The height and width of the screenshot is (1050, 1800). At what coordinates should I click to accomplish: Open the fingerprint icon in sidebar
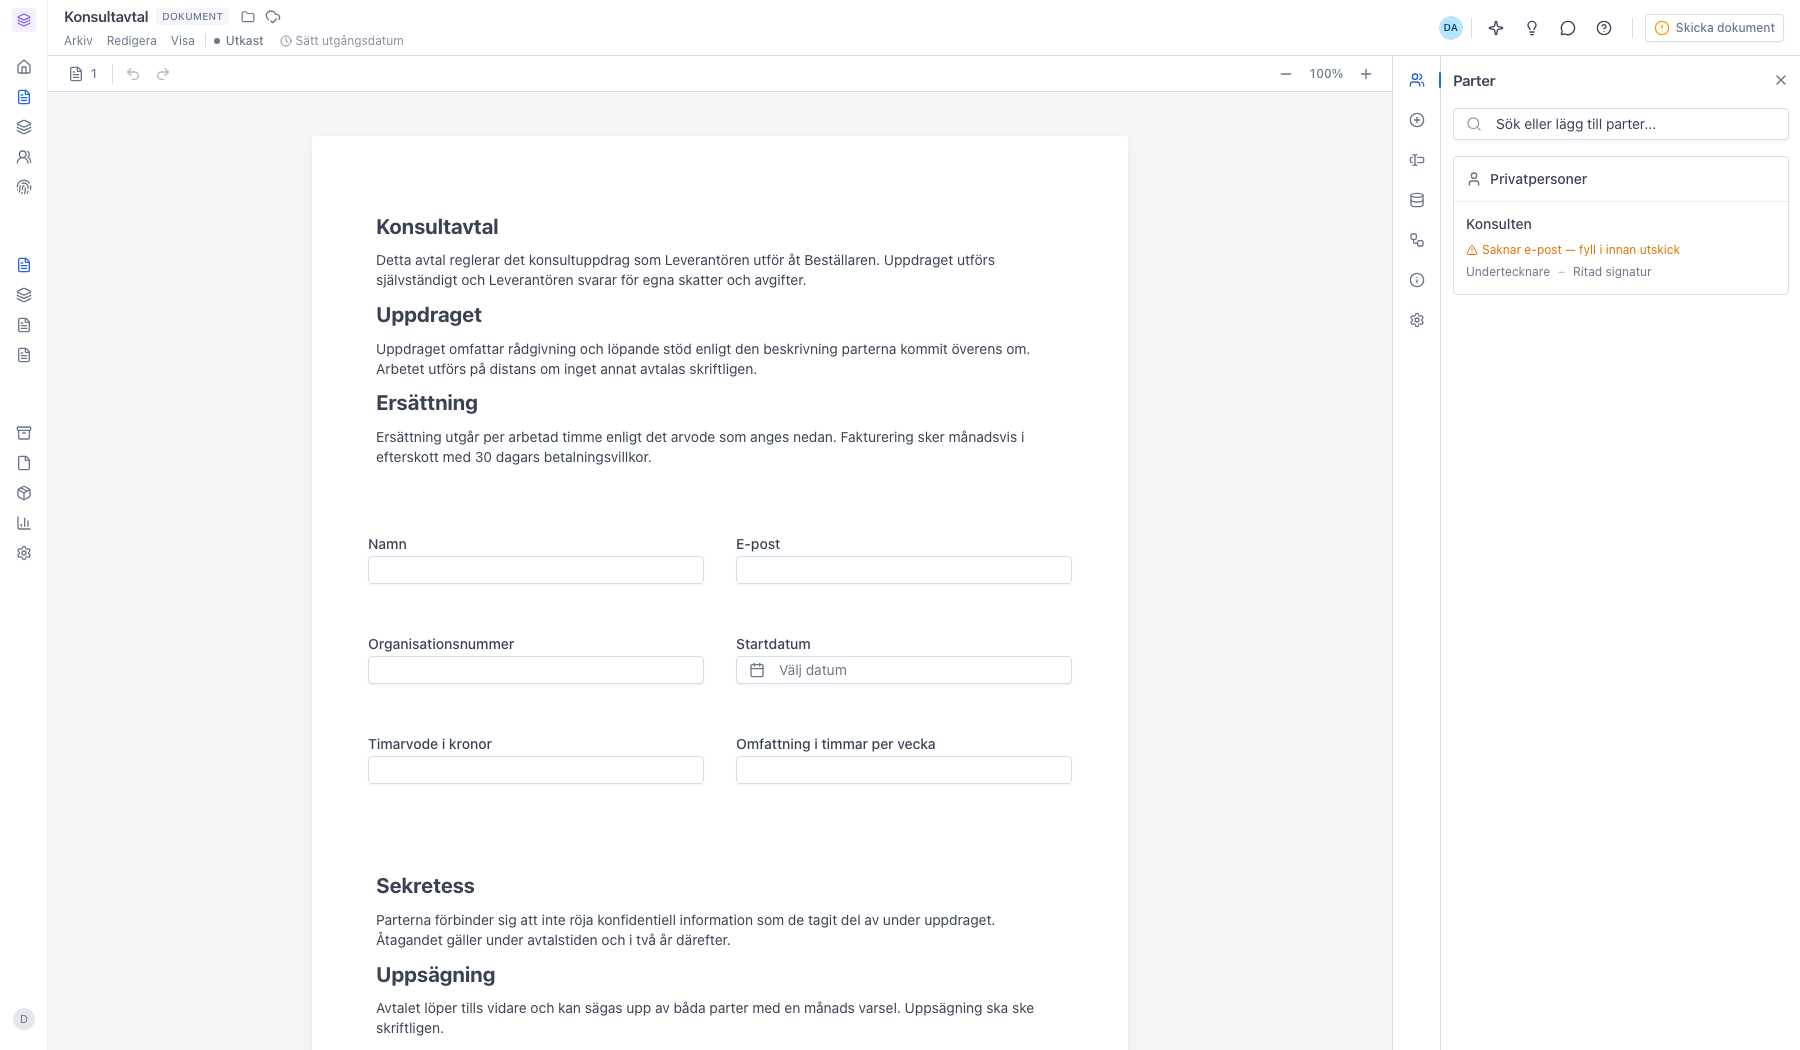pyautogui.click(x=24, y=187)
